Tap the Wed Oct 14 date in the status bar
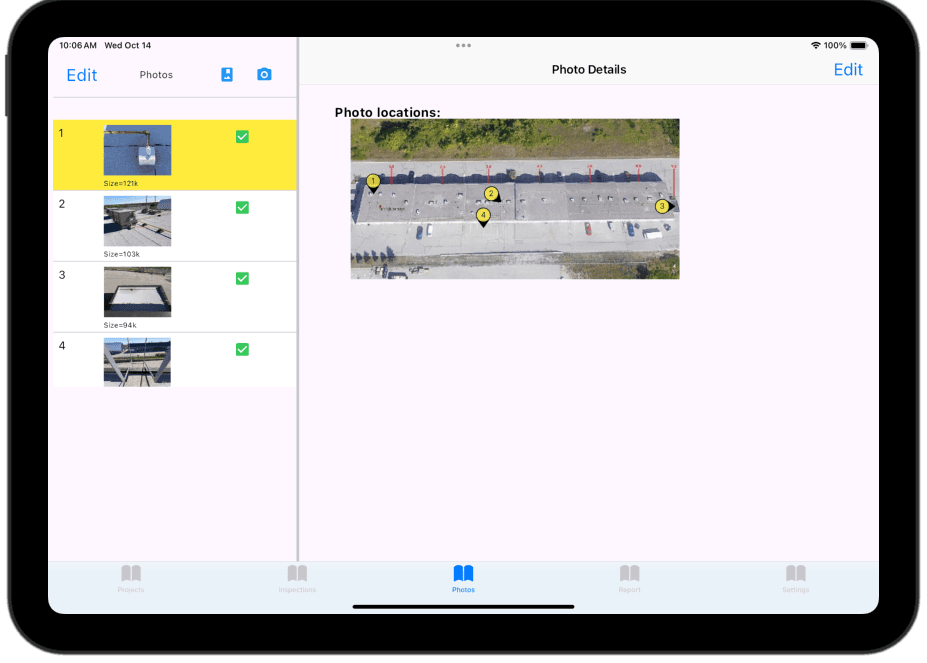 pyautogui.click(x=128, y=46)
